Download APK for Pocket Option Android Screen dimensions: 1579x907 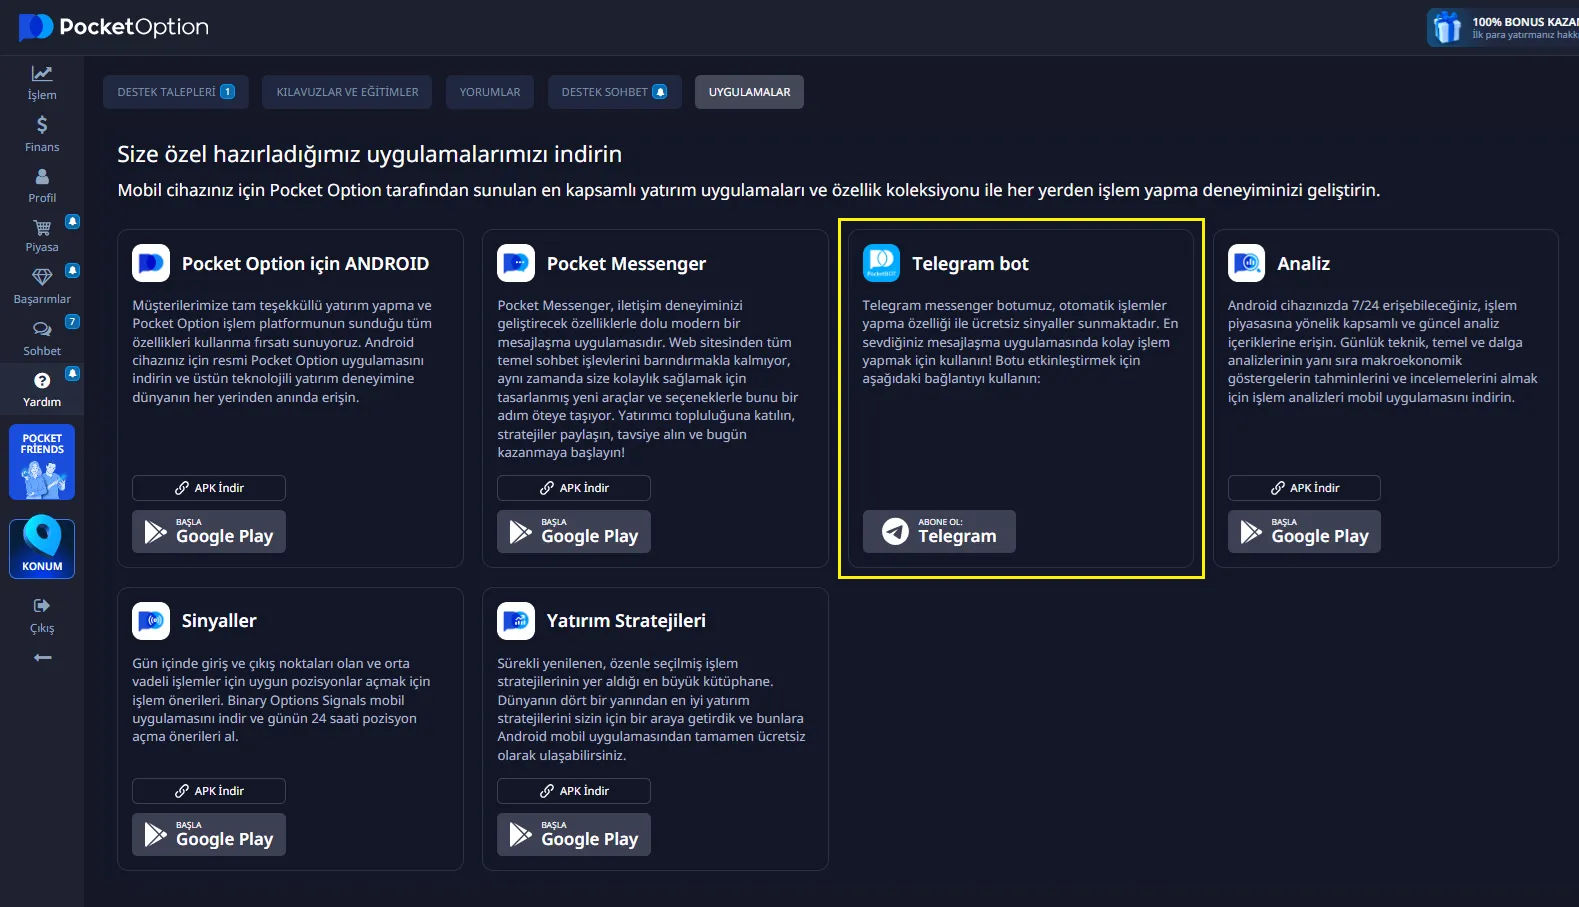[x=209, y=488]
